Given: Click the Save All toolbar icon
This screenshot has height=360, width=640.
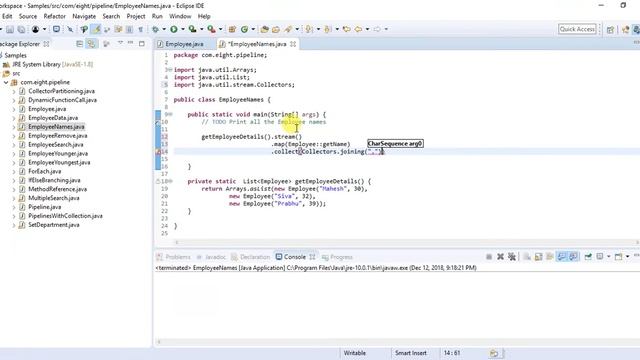Looking at the screenshot, I should tap(21, 29).
